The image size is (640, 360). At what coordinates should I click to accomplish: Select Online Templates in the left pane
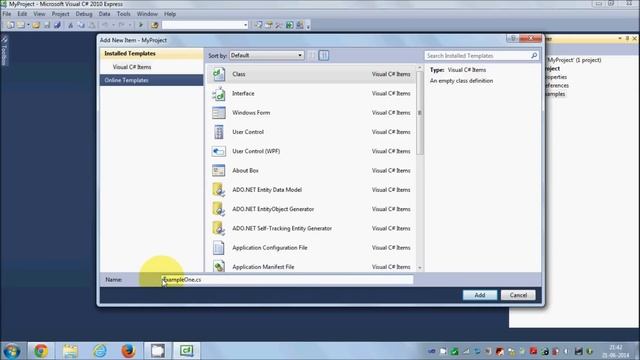tap(151, 80)
